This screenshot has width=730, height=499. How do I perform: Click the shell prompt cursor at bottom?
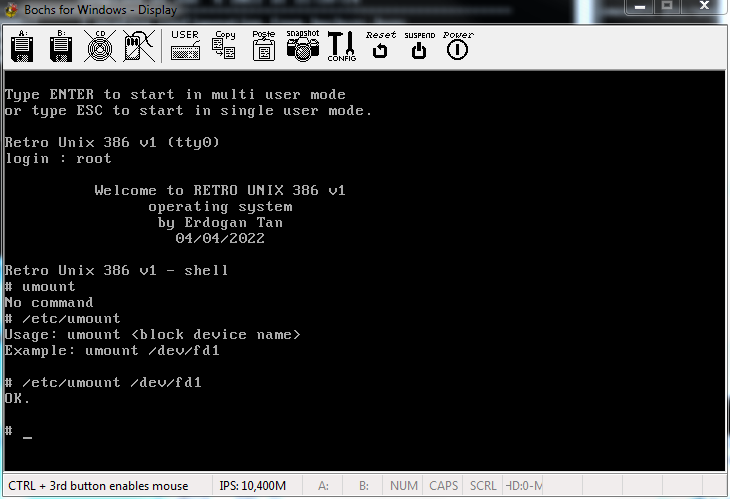click(x=27, y=438)
